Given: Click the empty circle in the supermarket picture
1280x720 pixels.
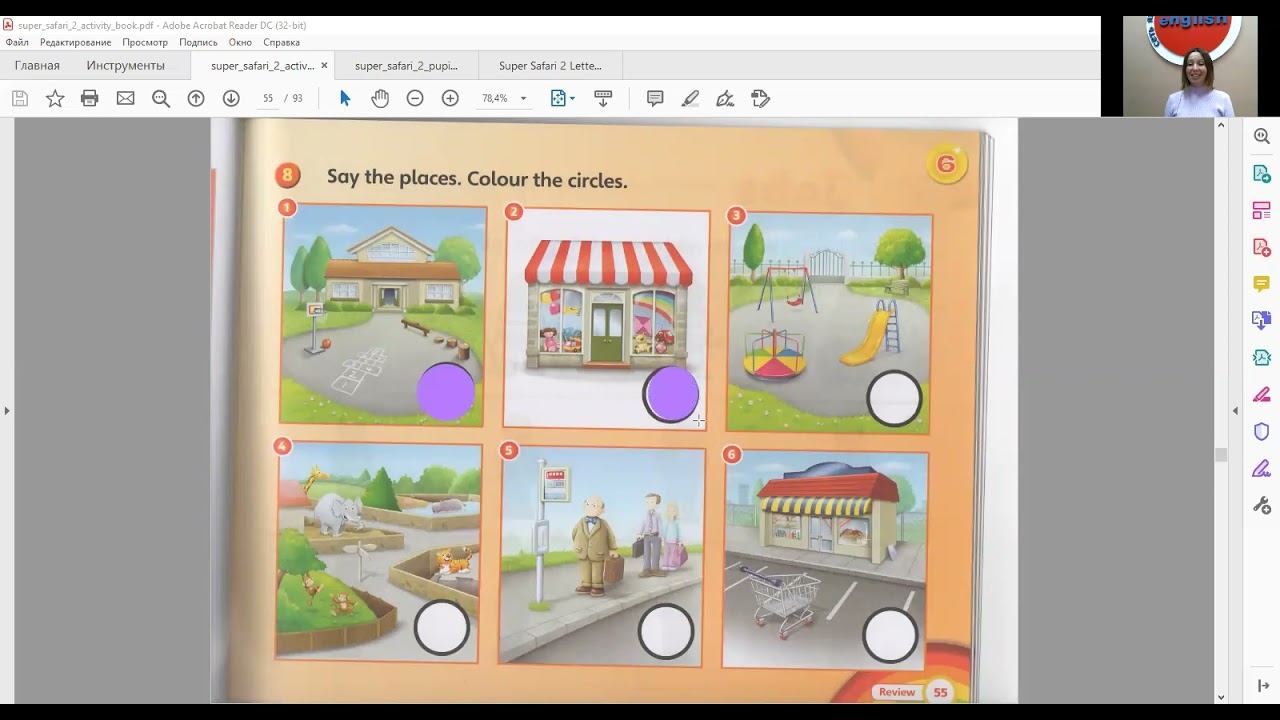Looking at the screenshot, I should [x=890, y=634].
